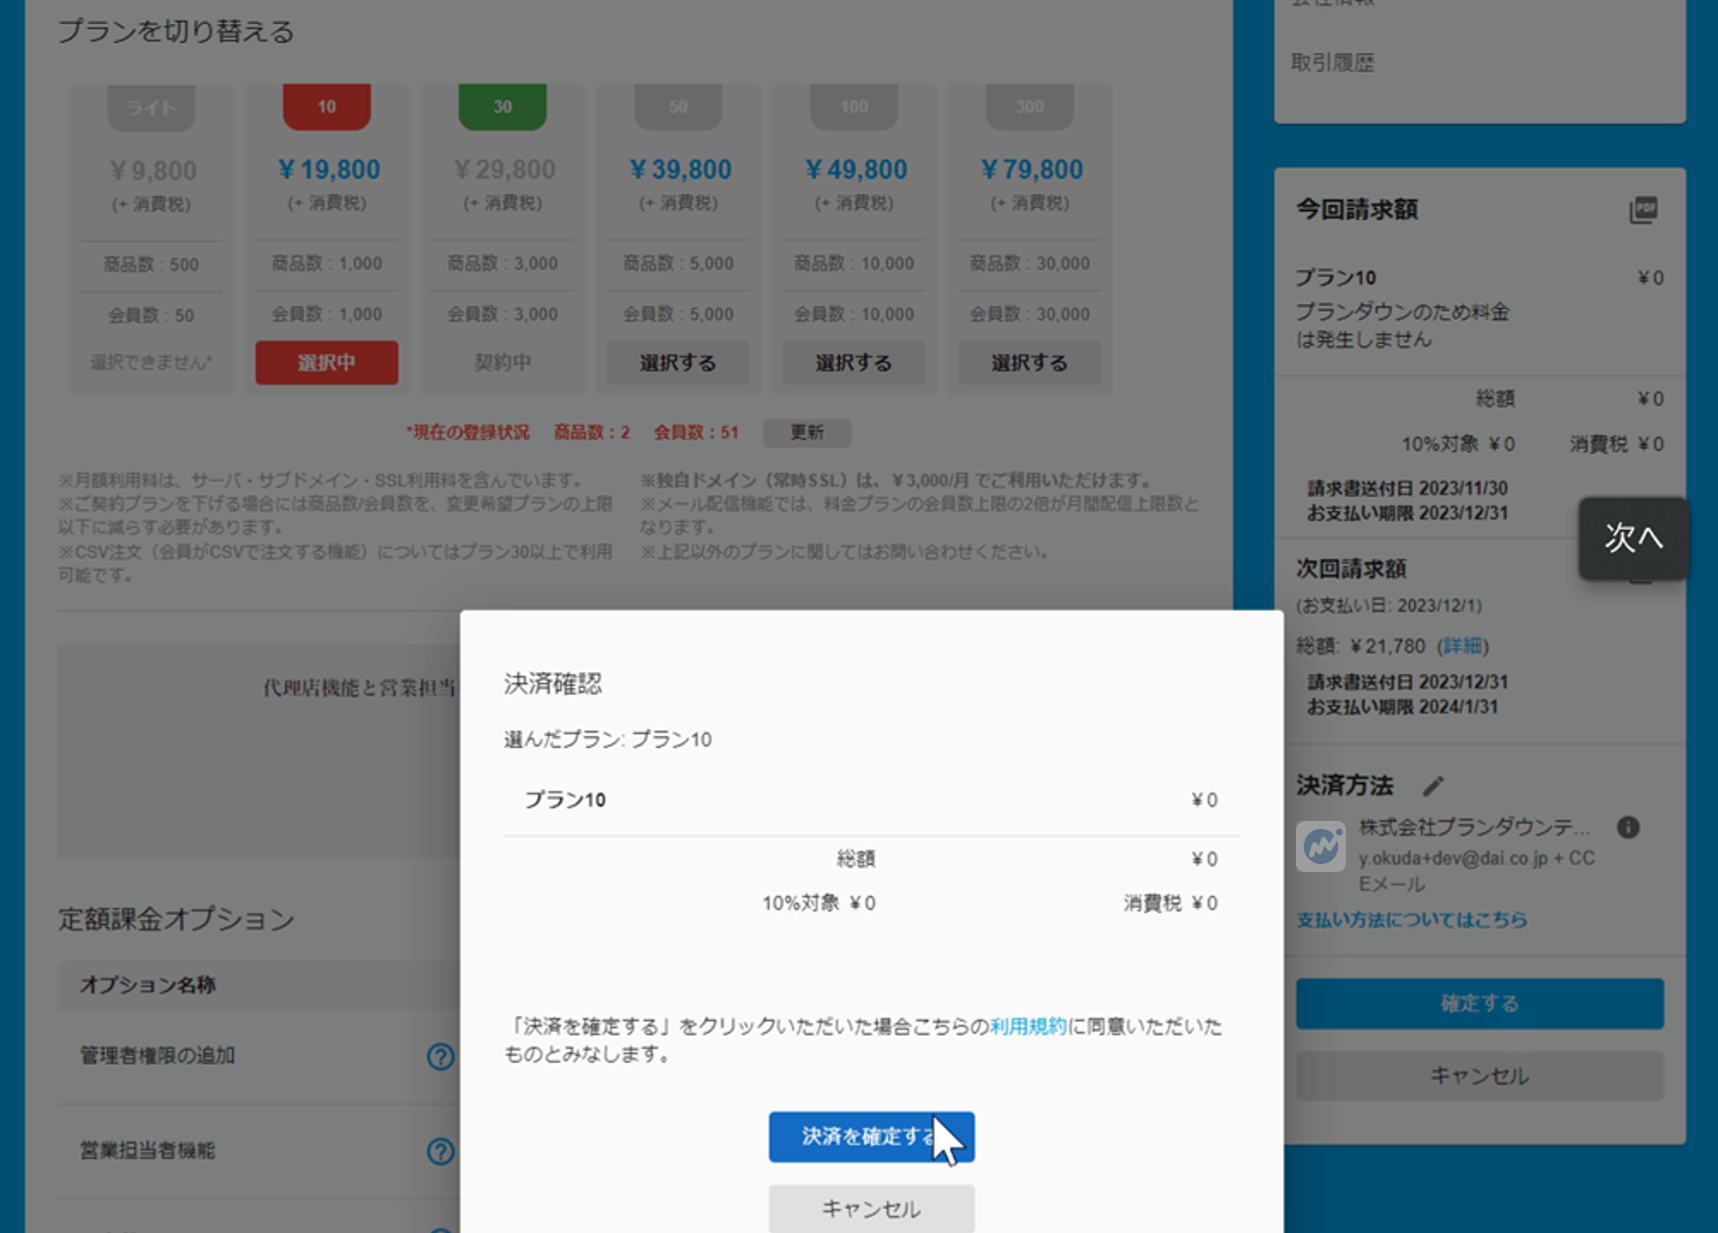Click the ¥49,800 price text

coord(856,170)
